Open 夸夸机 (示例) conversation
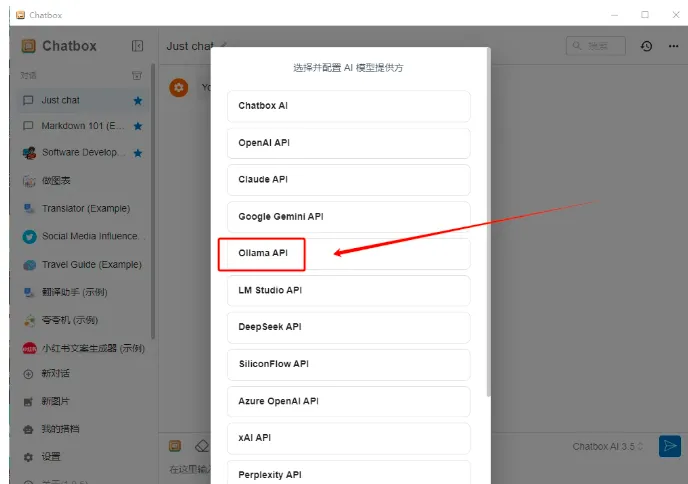The height and width of the screenshot is (484, 688). (83, 320)
